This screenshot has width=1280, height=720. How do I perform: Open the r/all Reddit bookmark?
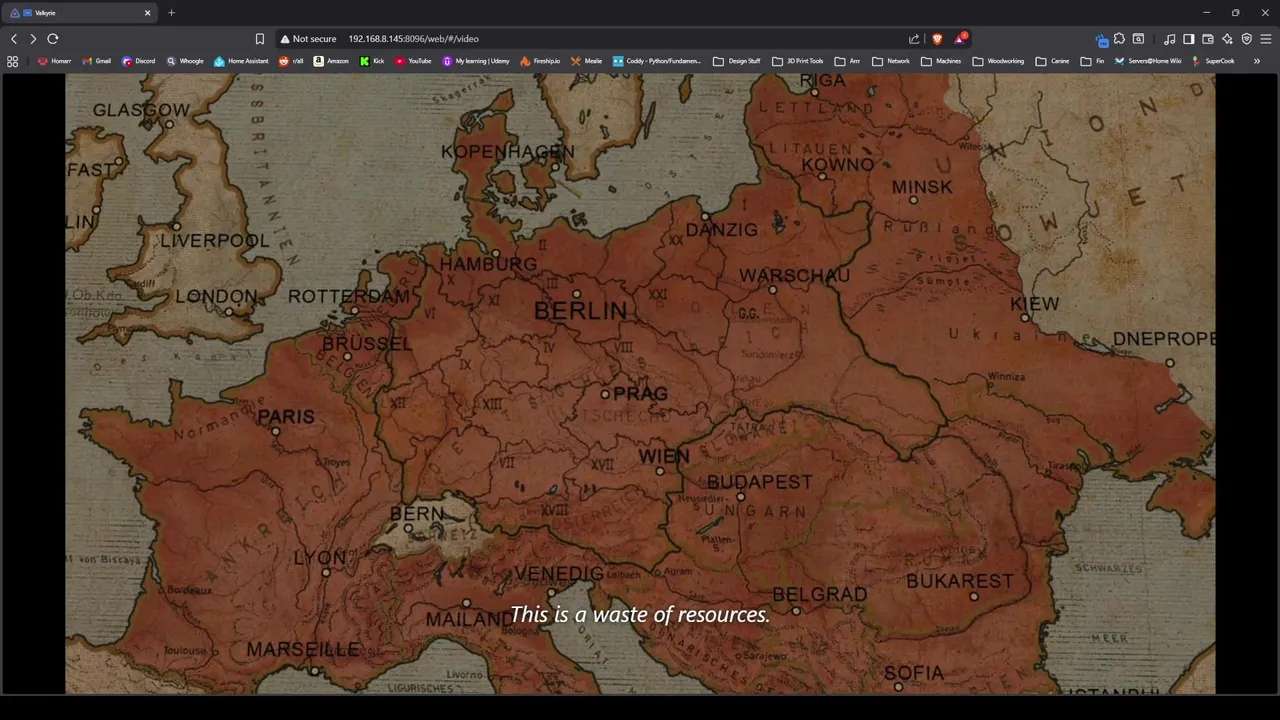[x=291, y=61]
